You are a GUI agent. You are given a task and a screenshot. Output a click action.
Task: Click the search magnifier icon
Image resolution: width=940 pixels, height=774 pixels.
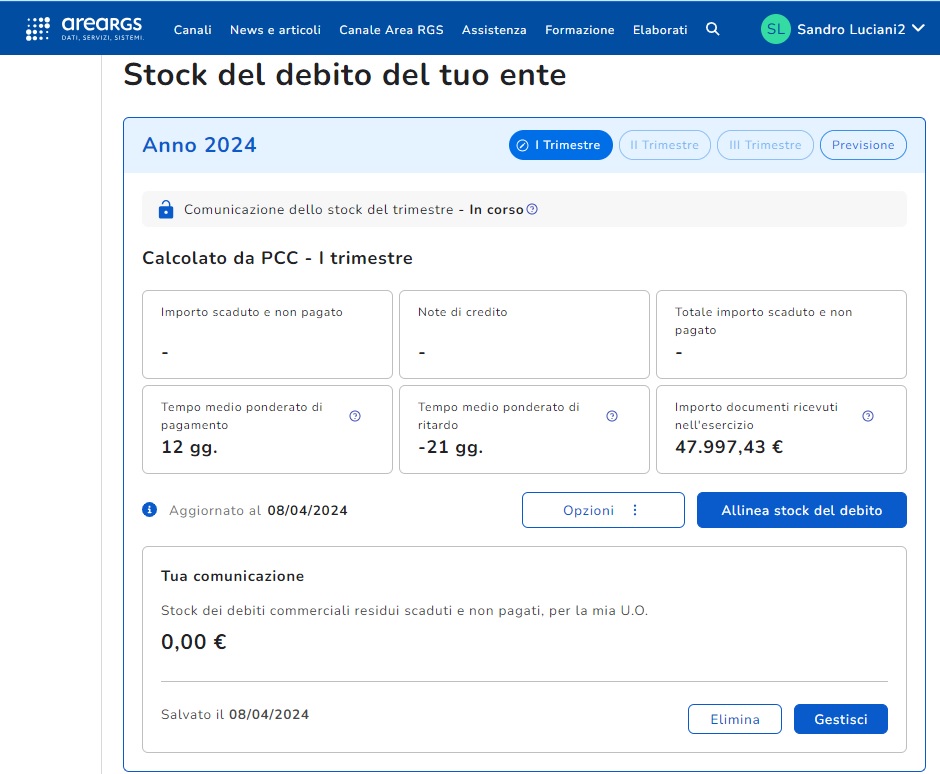(712, 29)
